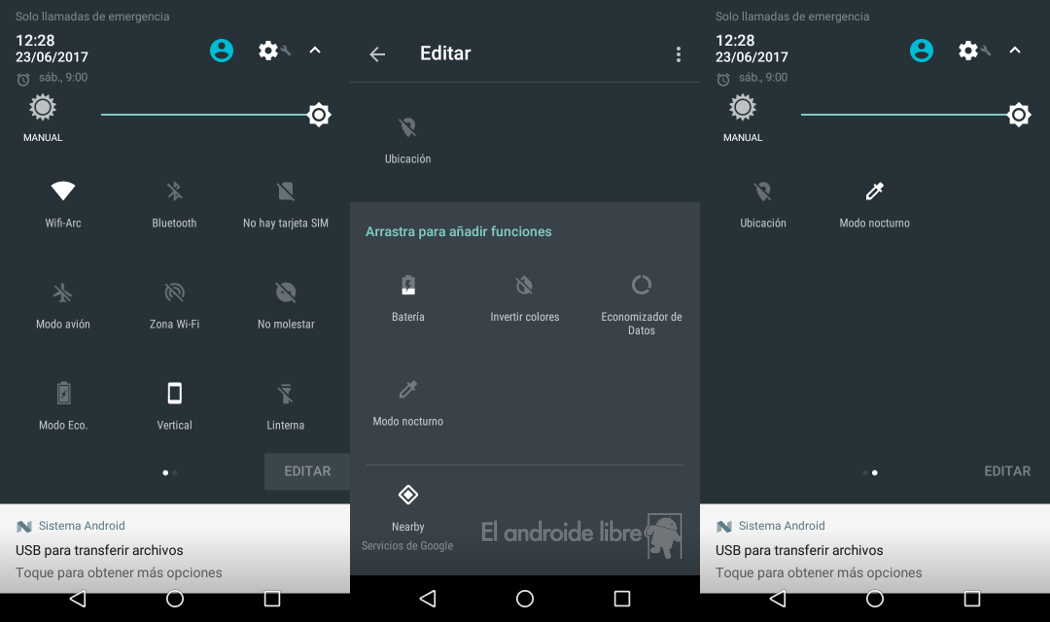1050x622 pixels.
Task: Select the Invertir colores tile
Action: click(524, 287)
